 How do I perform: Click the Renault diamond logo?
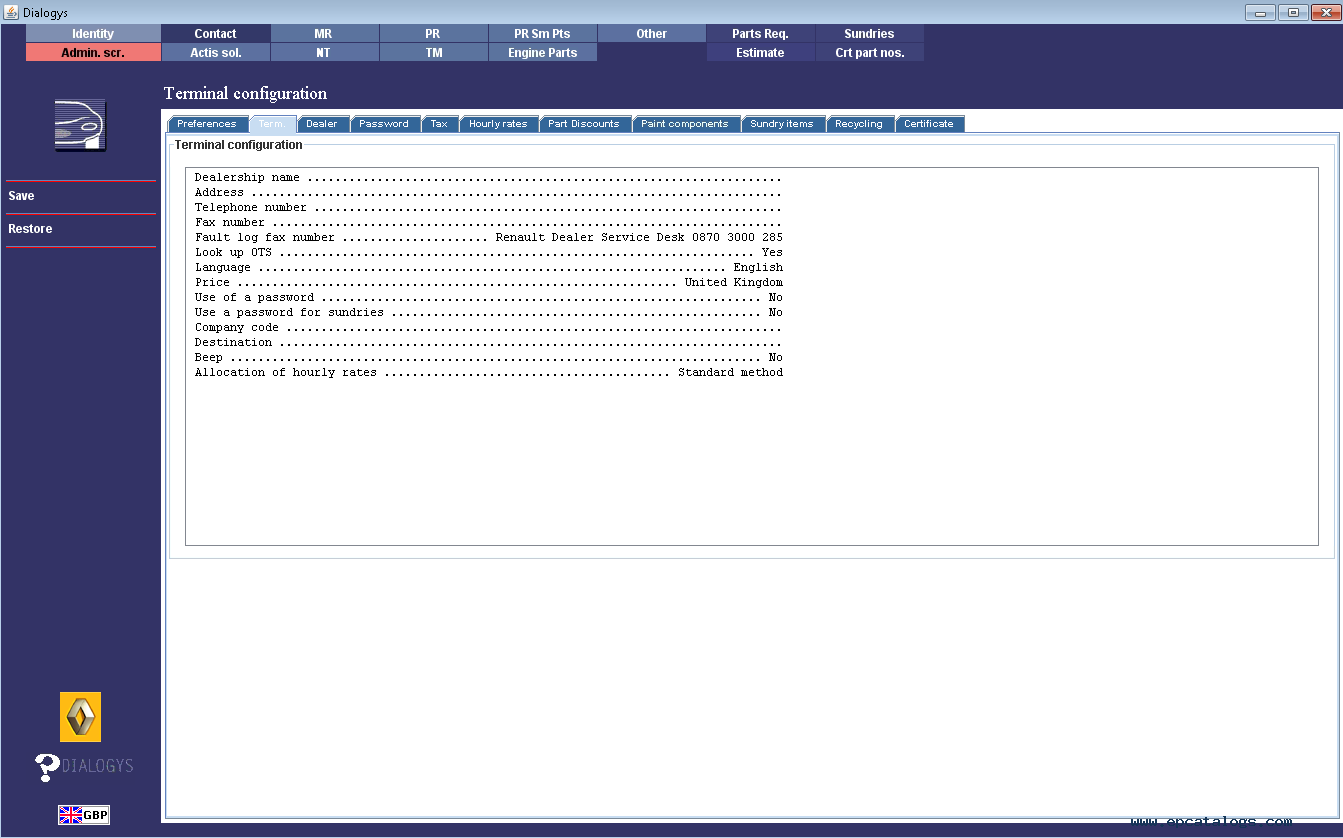click(x=80, y=717)
